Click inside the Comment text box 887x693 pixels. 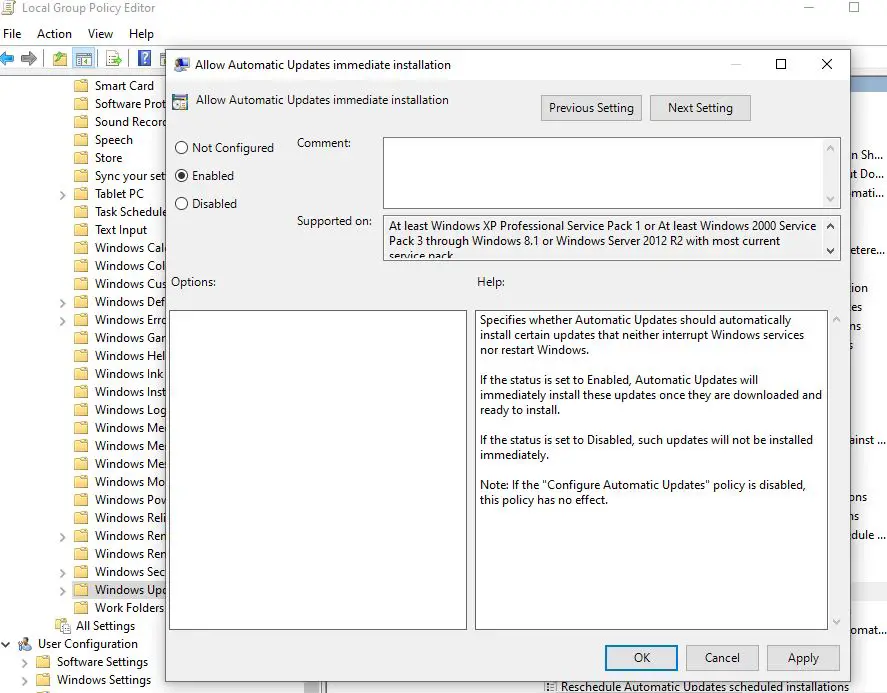(603, 172)
